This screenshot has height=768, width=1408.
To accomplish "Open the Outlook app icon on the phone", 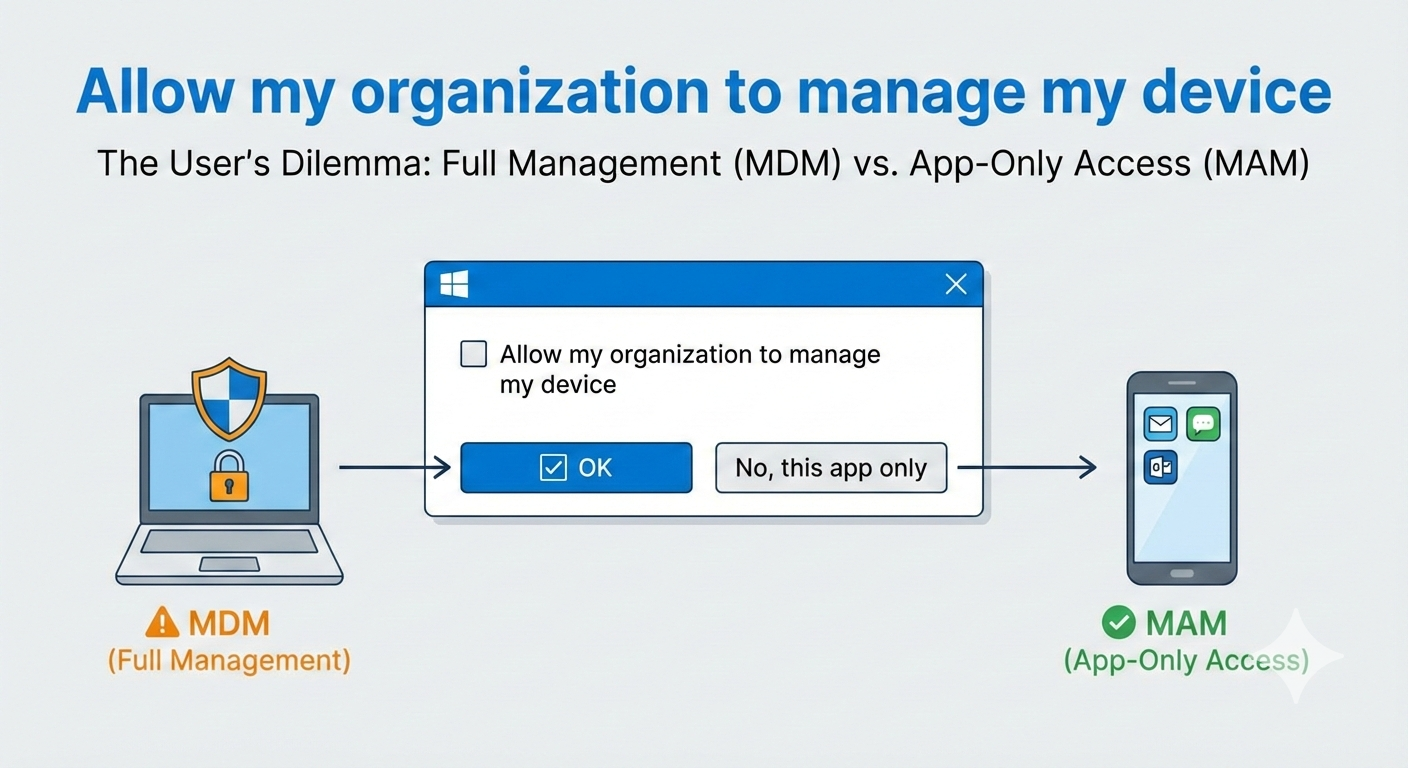I will (1160, 467).
